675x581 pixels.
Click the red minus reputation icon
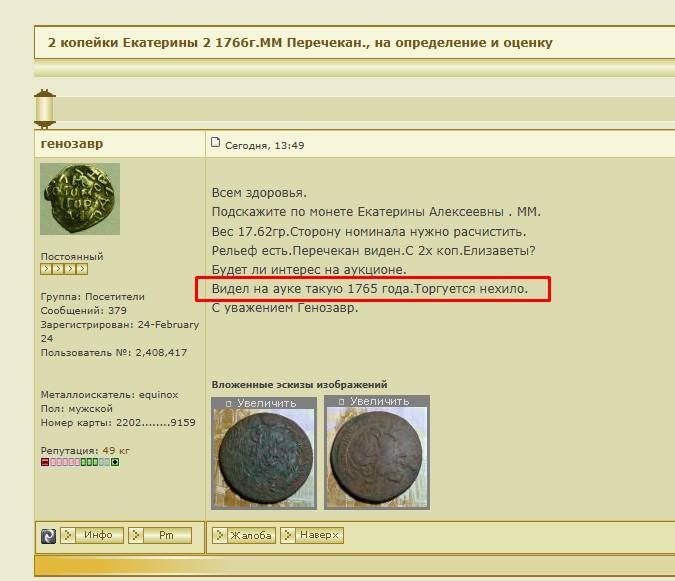45,462
